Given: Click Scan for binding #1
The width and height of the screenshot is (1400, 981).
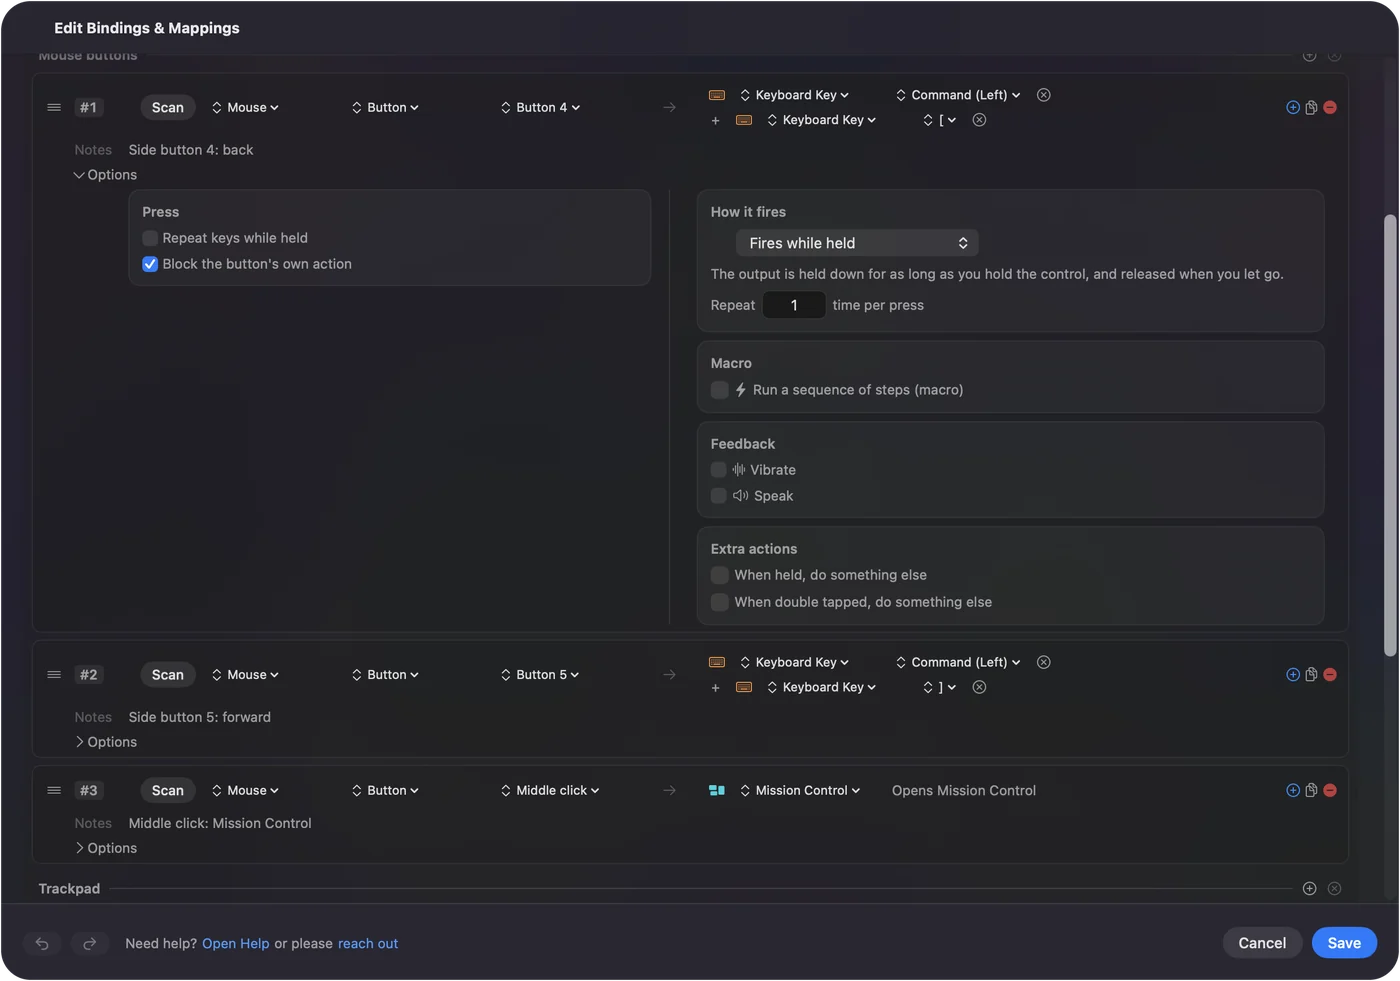Looking at the screenshot, I should pos(168,107).
